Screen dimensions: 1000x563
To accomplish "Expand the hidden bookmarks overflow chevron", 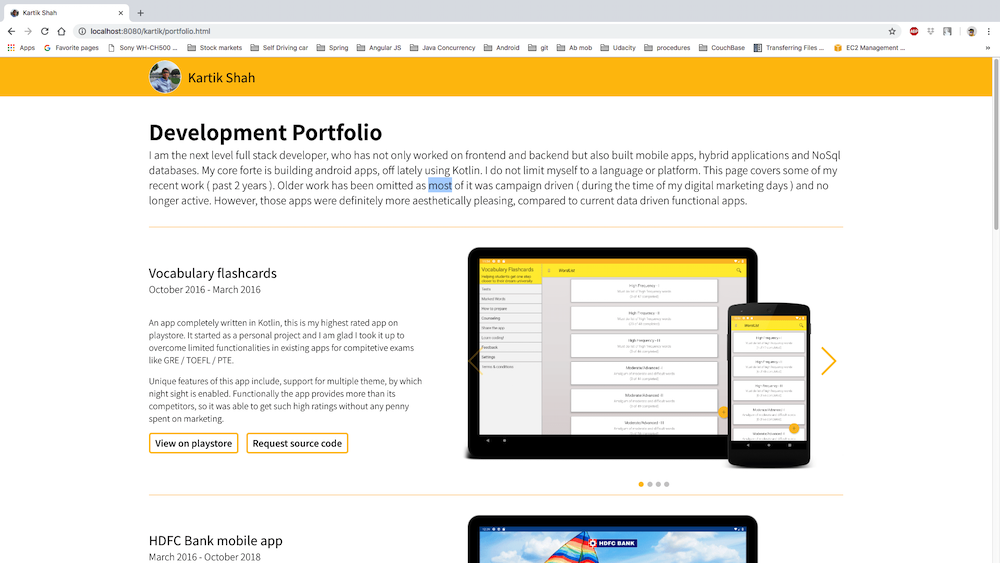I will click(x=988, y=47).
